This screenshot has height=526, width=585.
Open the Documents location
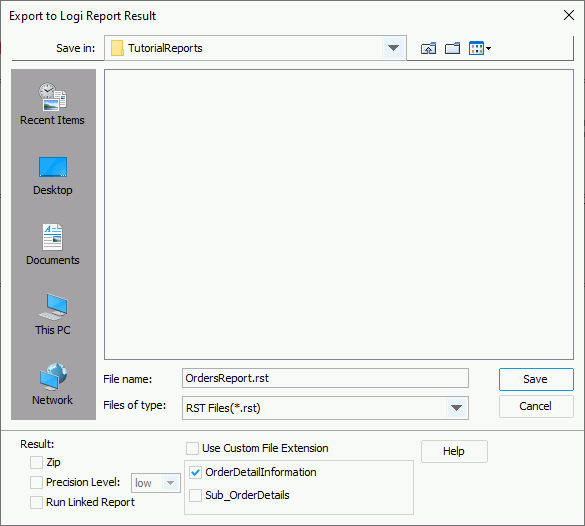click(53, 245)
